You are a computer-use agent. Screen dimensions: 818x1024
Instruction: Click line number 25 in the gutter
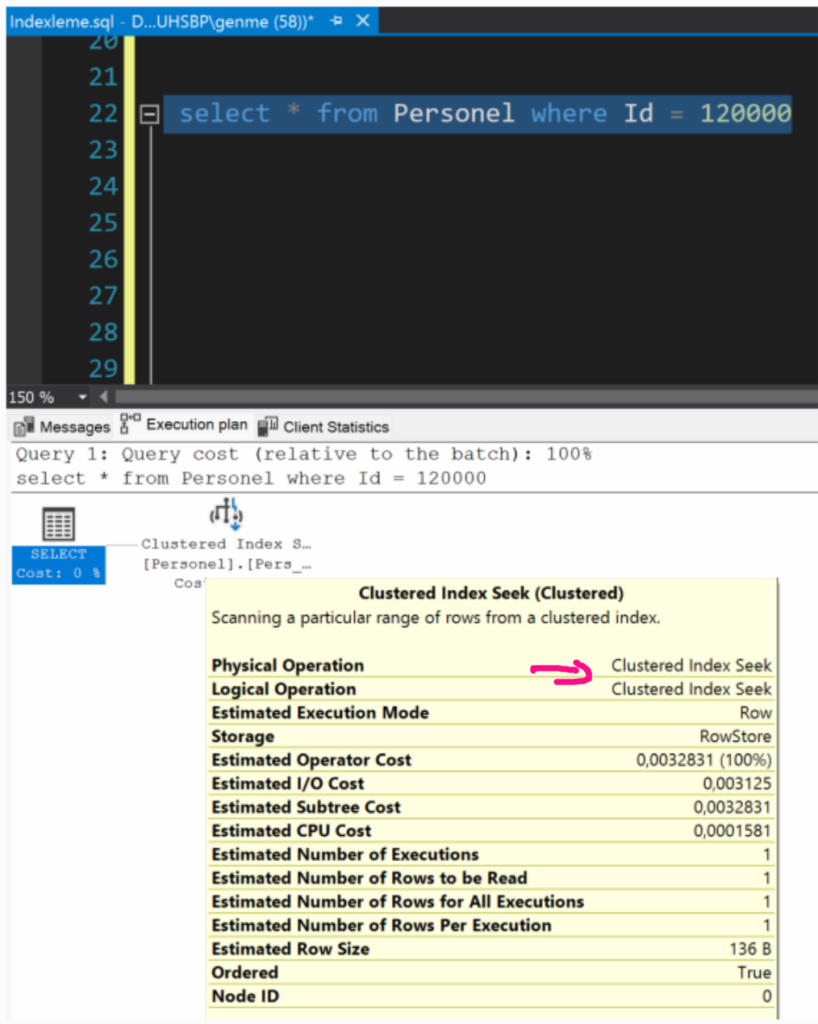[102, 223]
